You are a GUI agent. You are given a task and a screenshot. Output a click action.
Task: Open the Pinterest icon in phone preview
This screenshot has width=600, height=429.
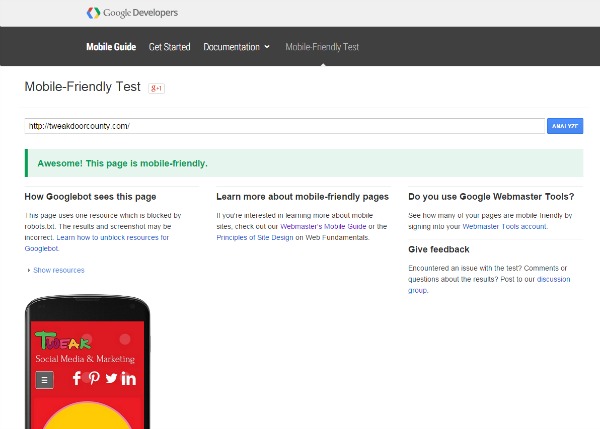pos(94,378)
